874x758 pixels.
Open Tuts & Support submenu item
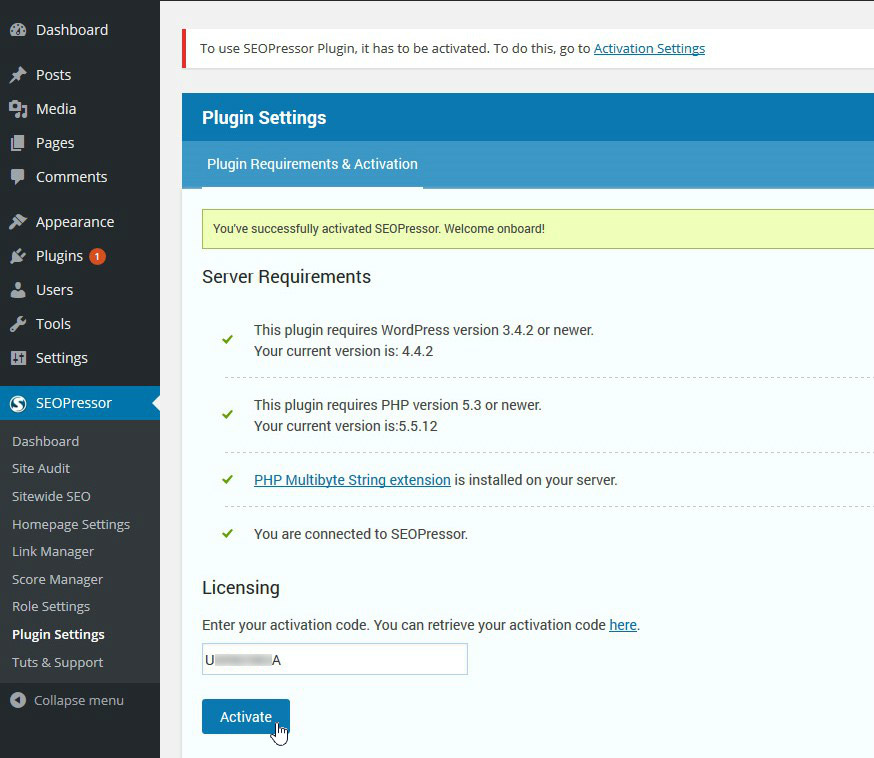point(57,663)
